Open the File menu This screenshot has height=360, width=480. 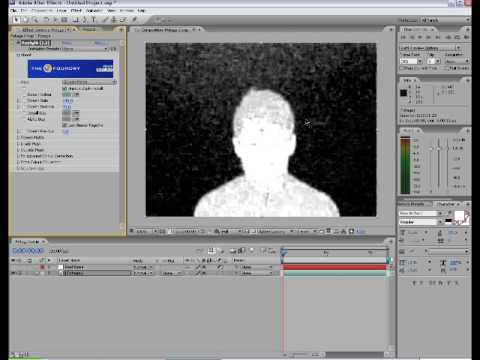click(13, 11)
